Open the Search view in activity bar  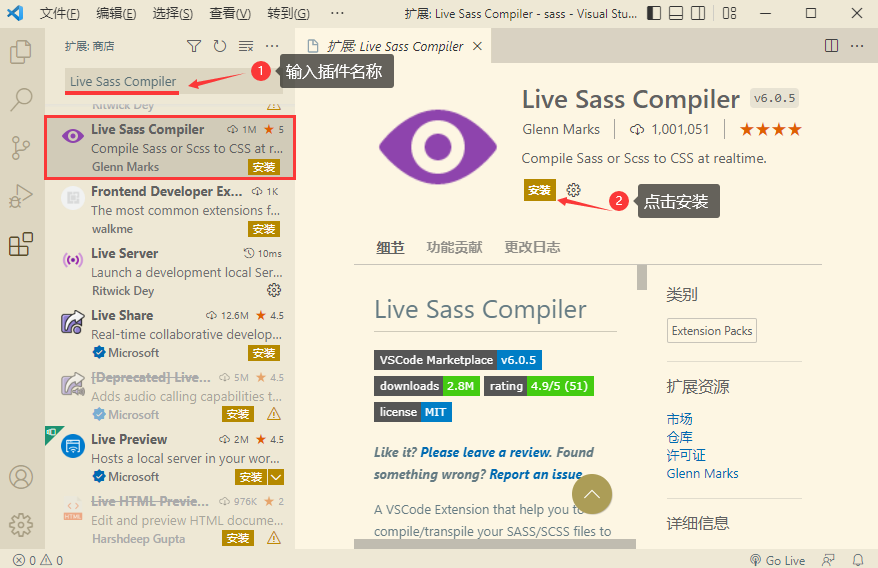21,99
